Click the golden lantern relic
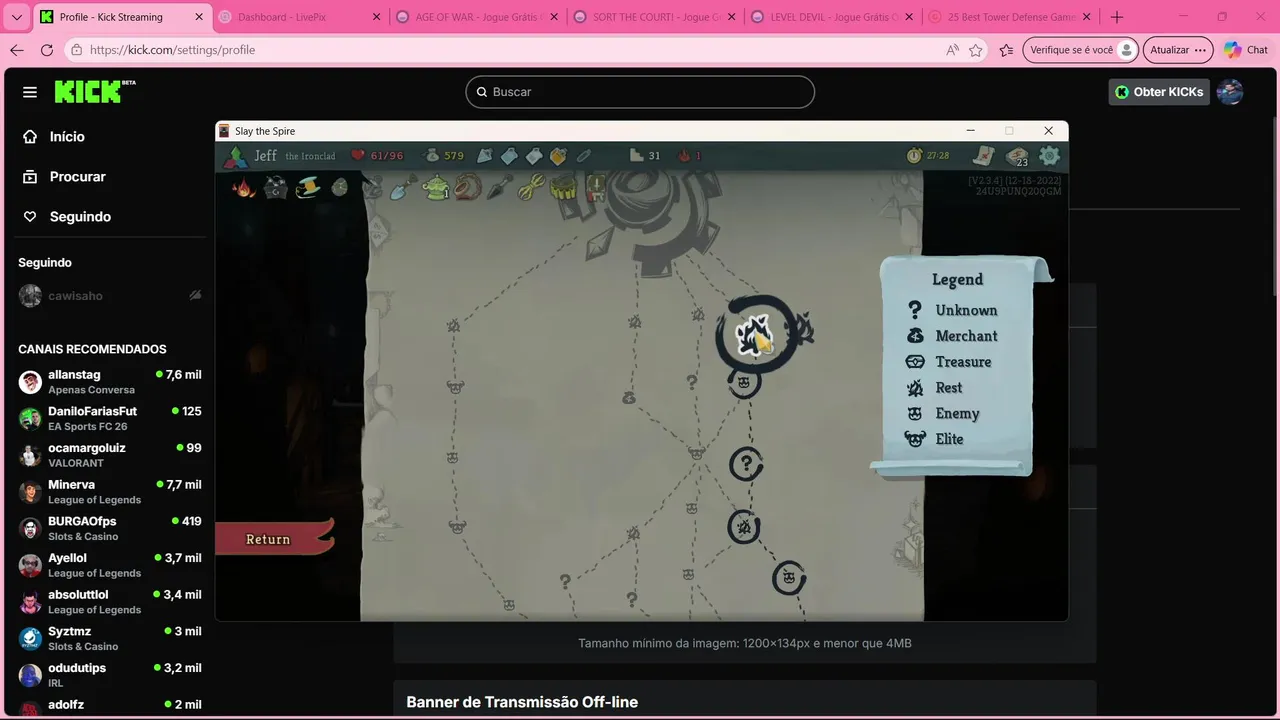Viewport: 1280px width, 720px height. tap(564, 187)
